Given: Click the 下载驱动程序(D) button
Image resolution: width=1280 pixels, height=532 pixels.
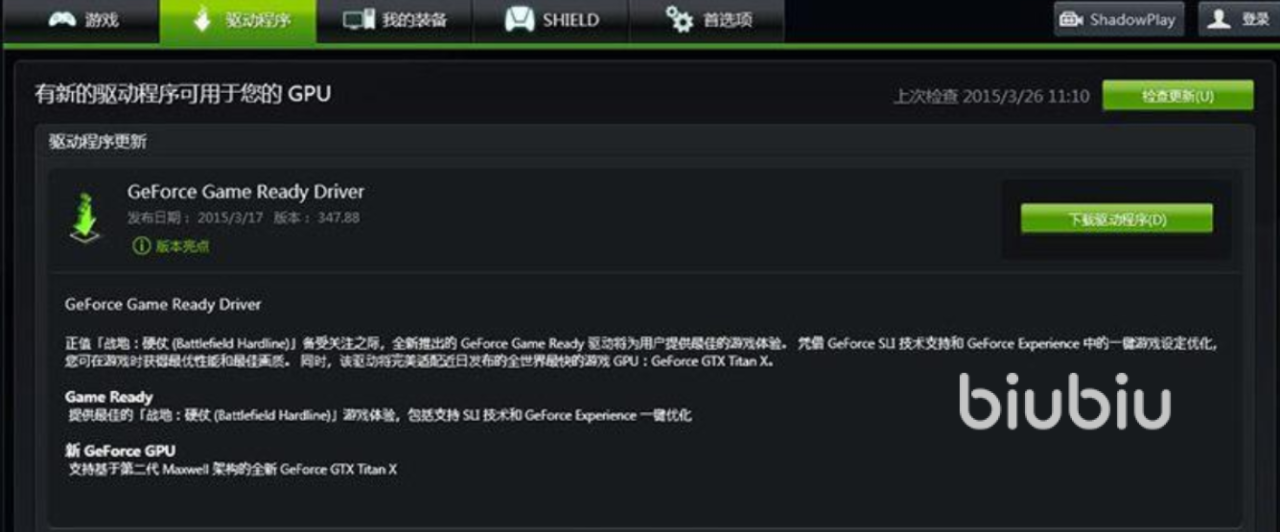Looking at the screenshot, I should point(1116,219).
